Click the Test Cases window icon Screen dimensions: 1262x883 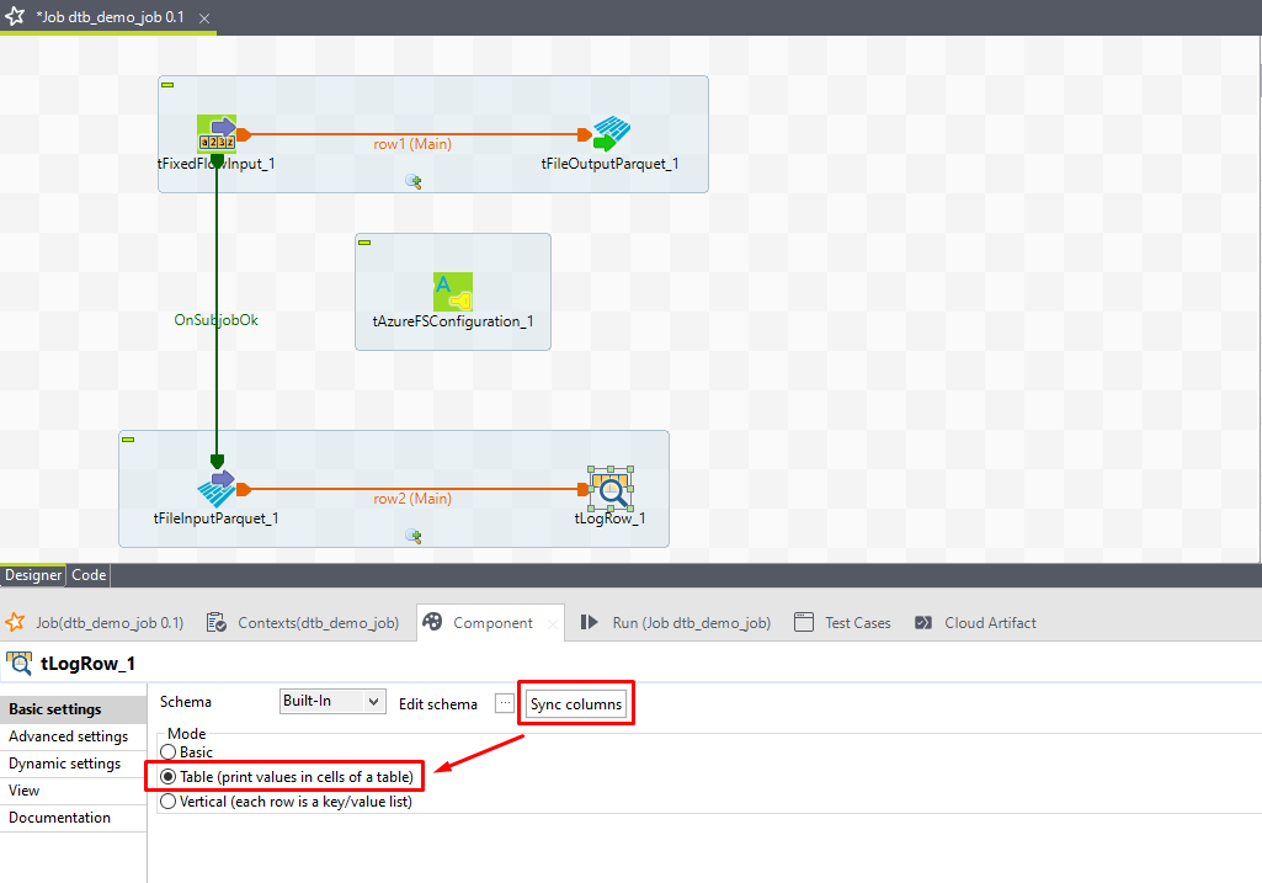click(804, 622)
